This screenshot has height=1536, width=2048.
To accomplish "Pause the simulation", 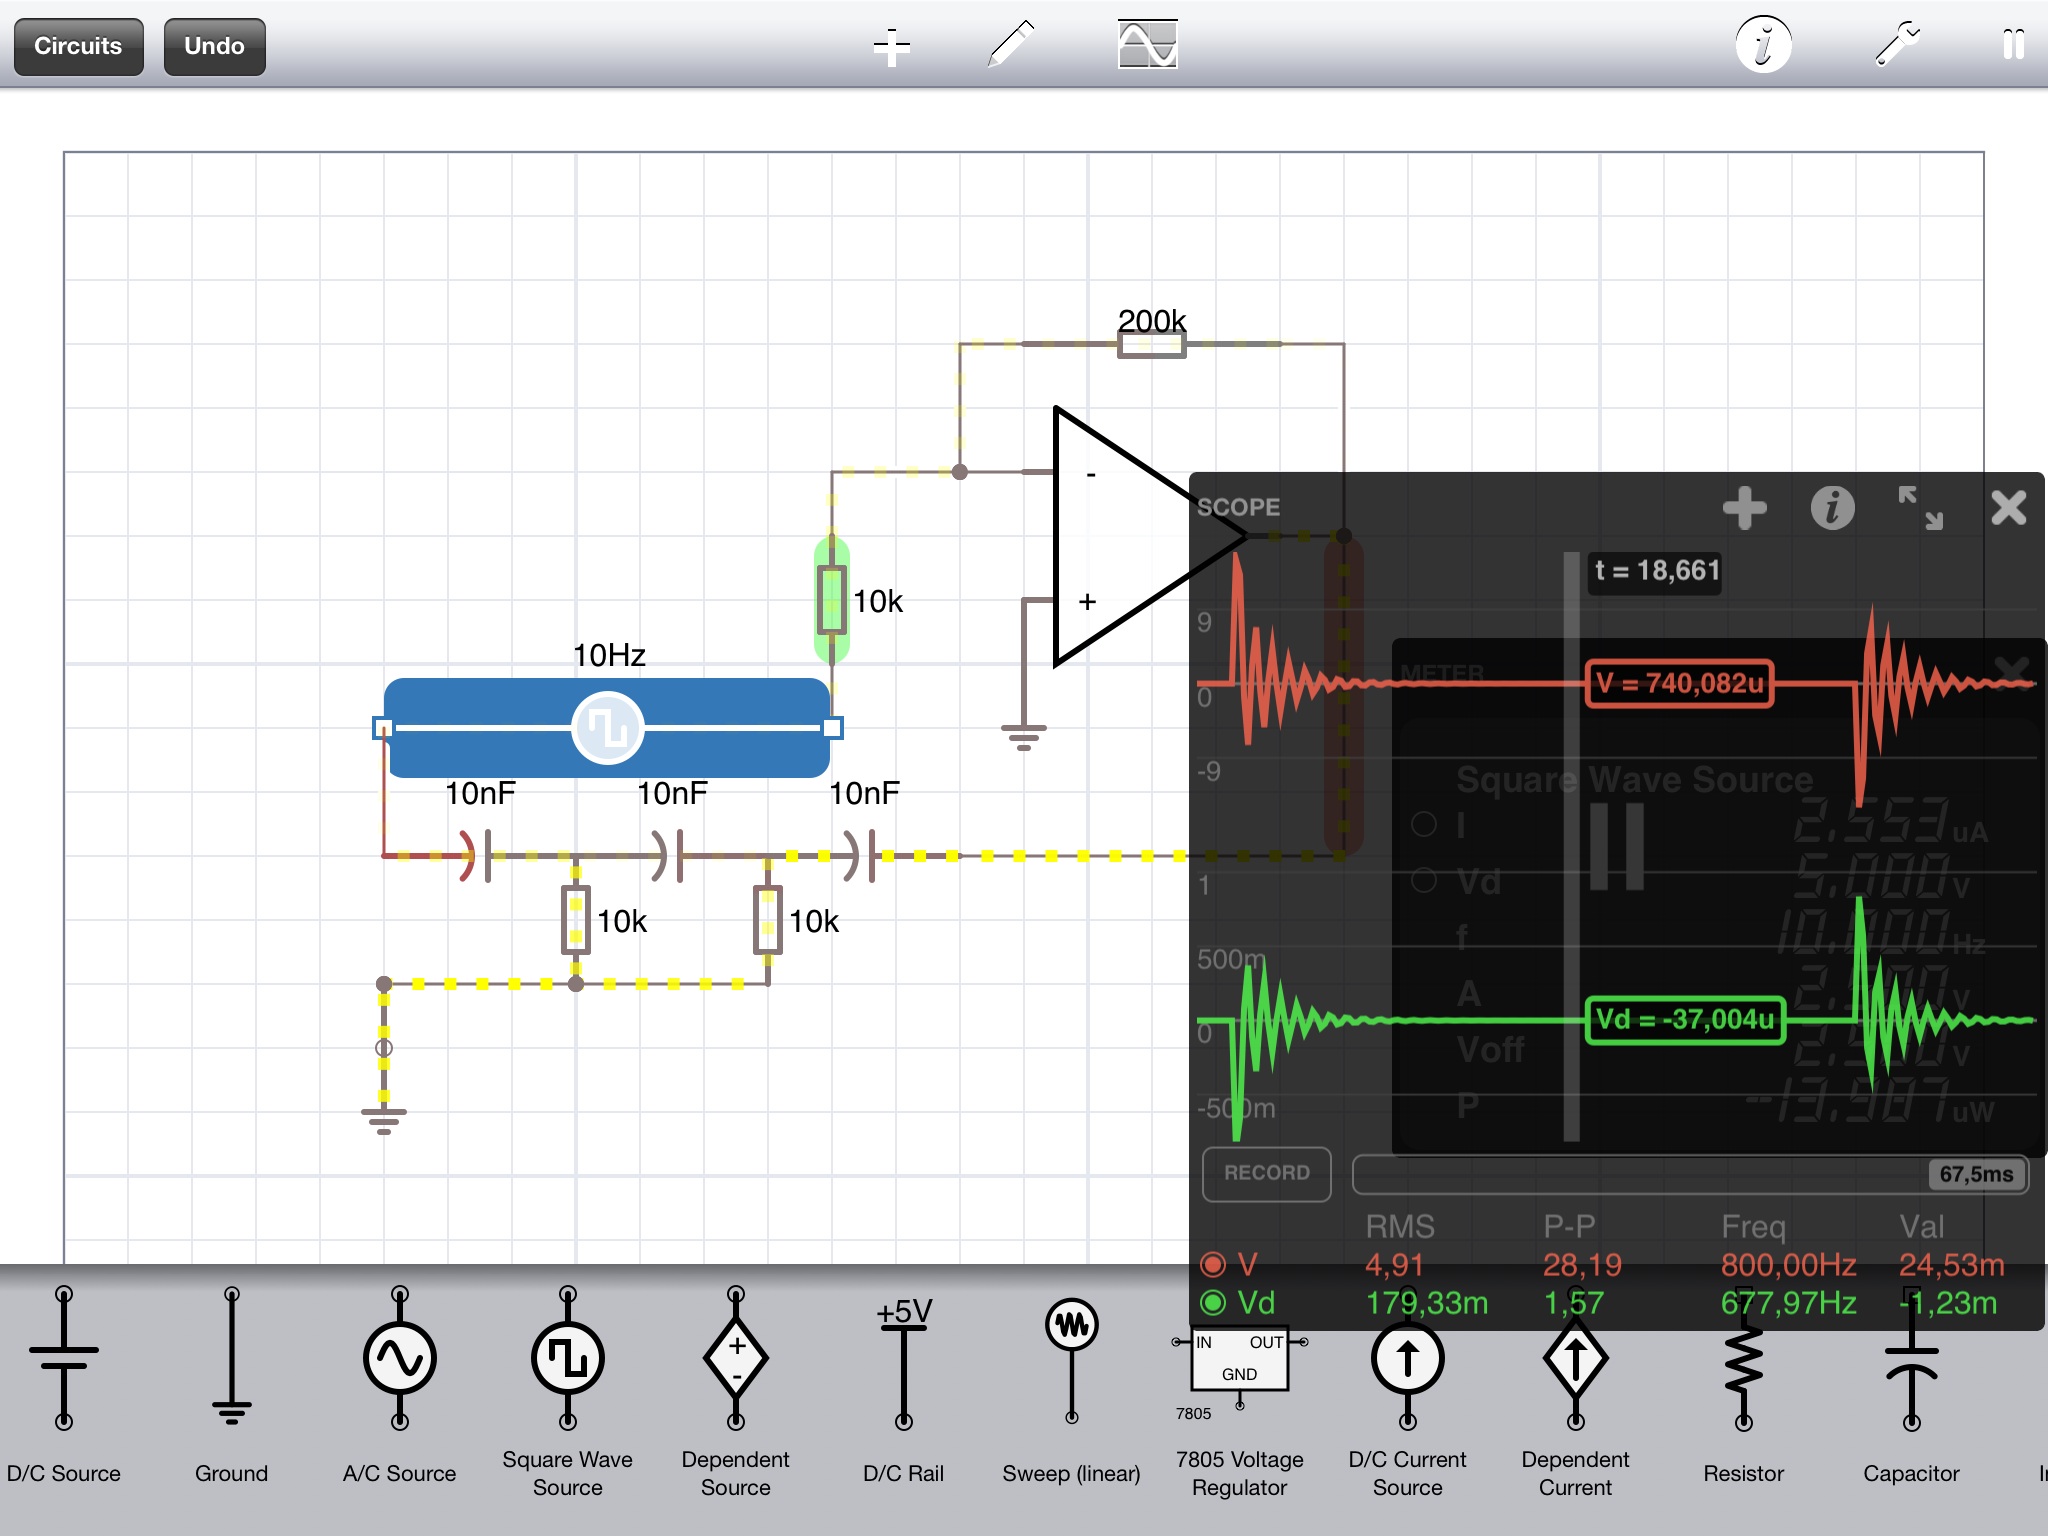I will (x=2013, y=45).
